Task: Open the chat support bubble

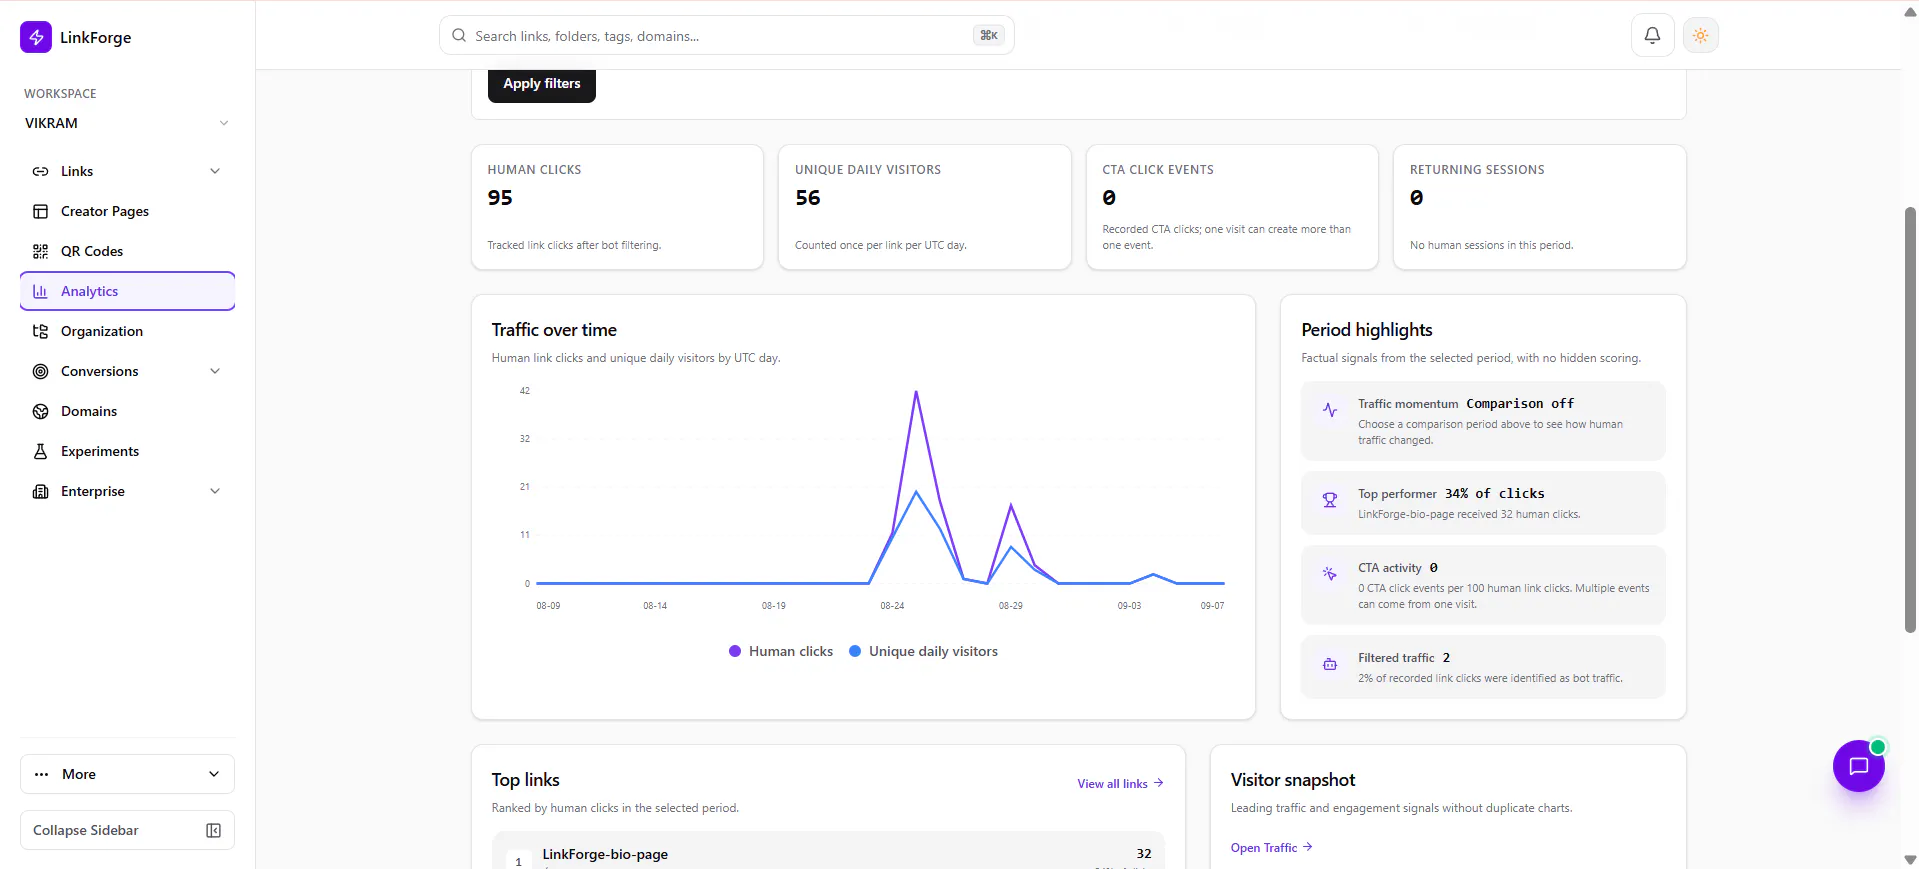Action: (1858, 766)
